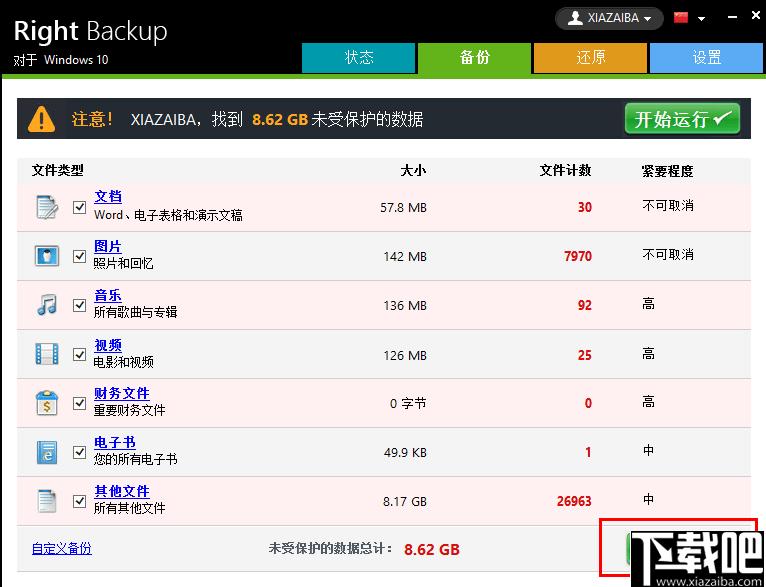Click the 57.8 MB size value
The image size is (766, 587).
[404, 208]
